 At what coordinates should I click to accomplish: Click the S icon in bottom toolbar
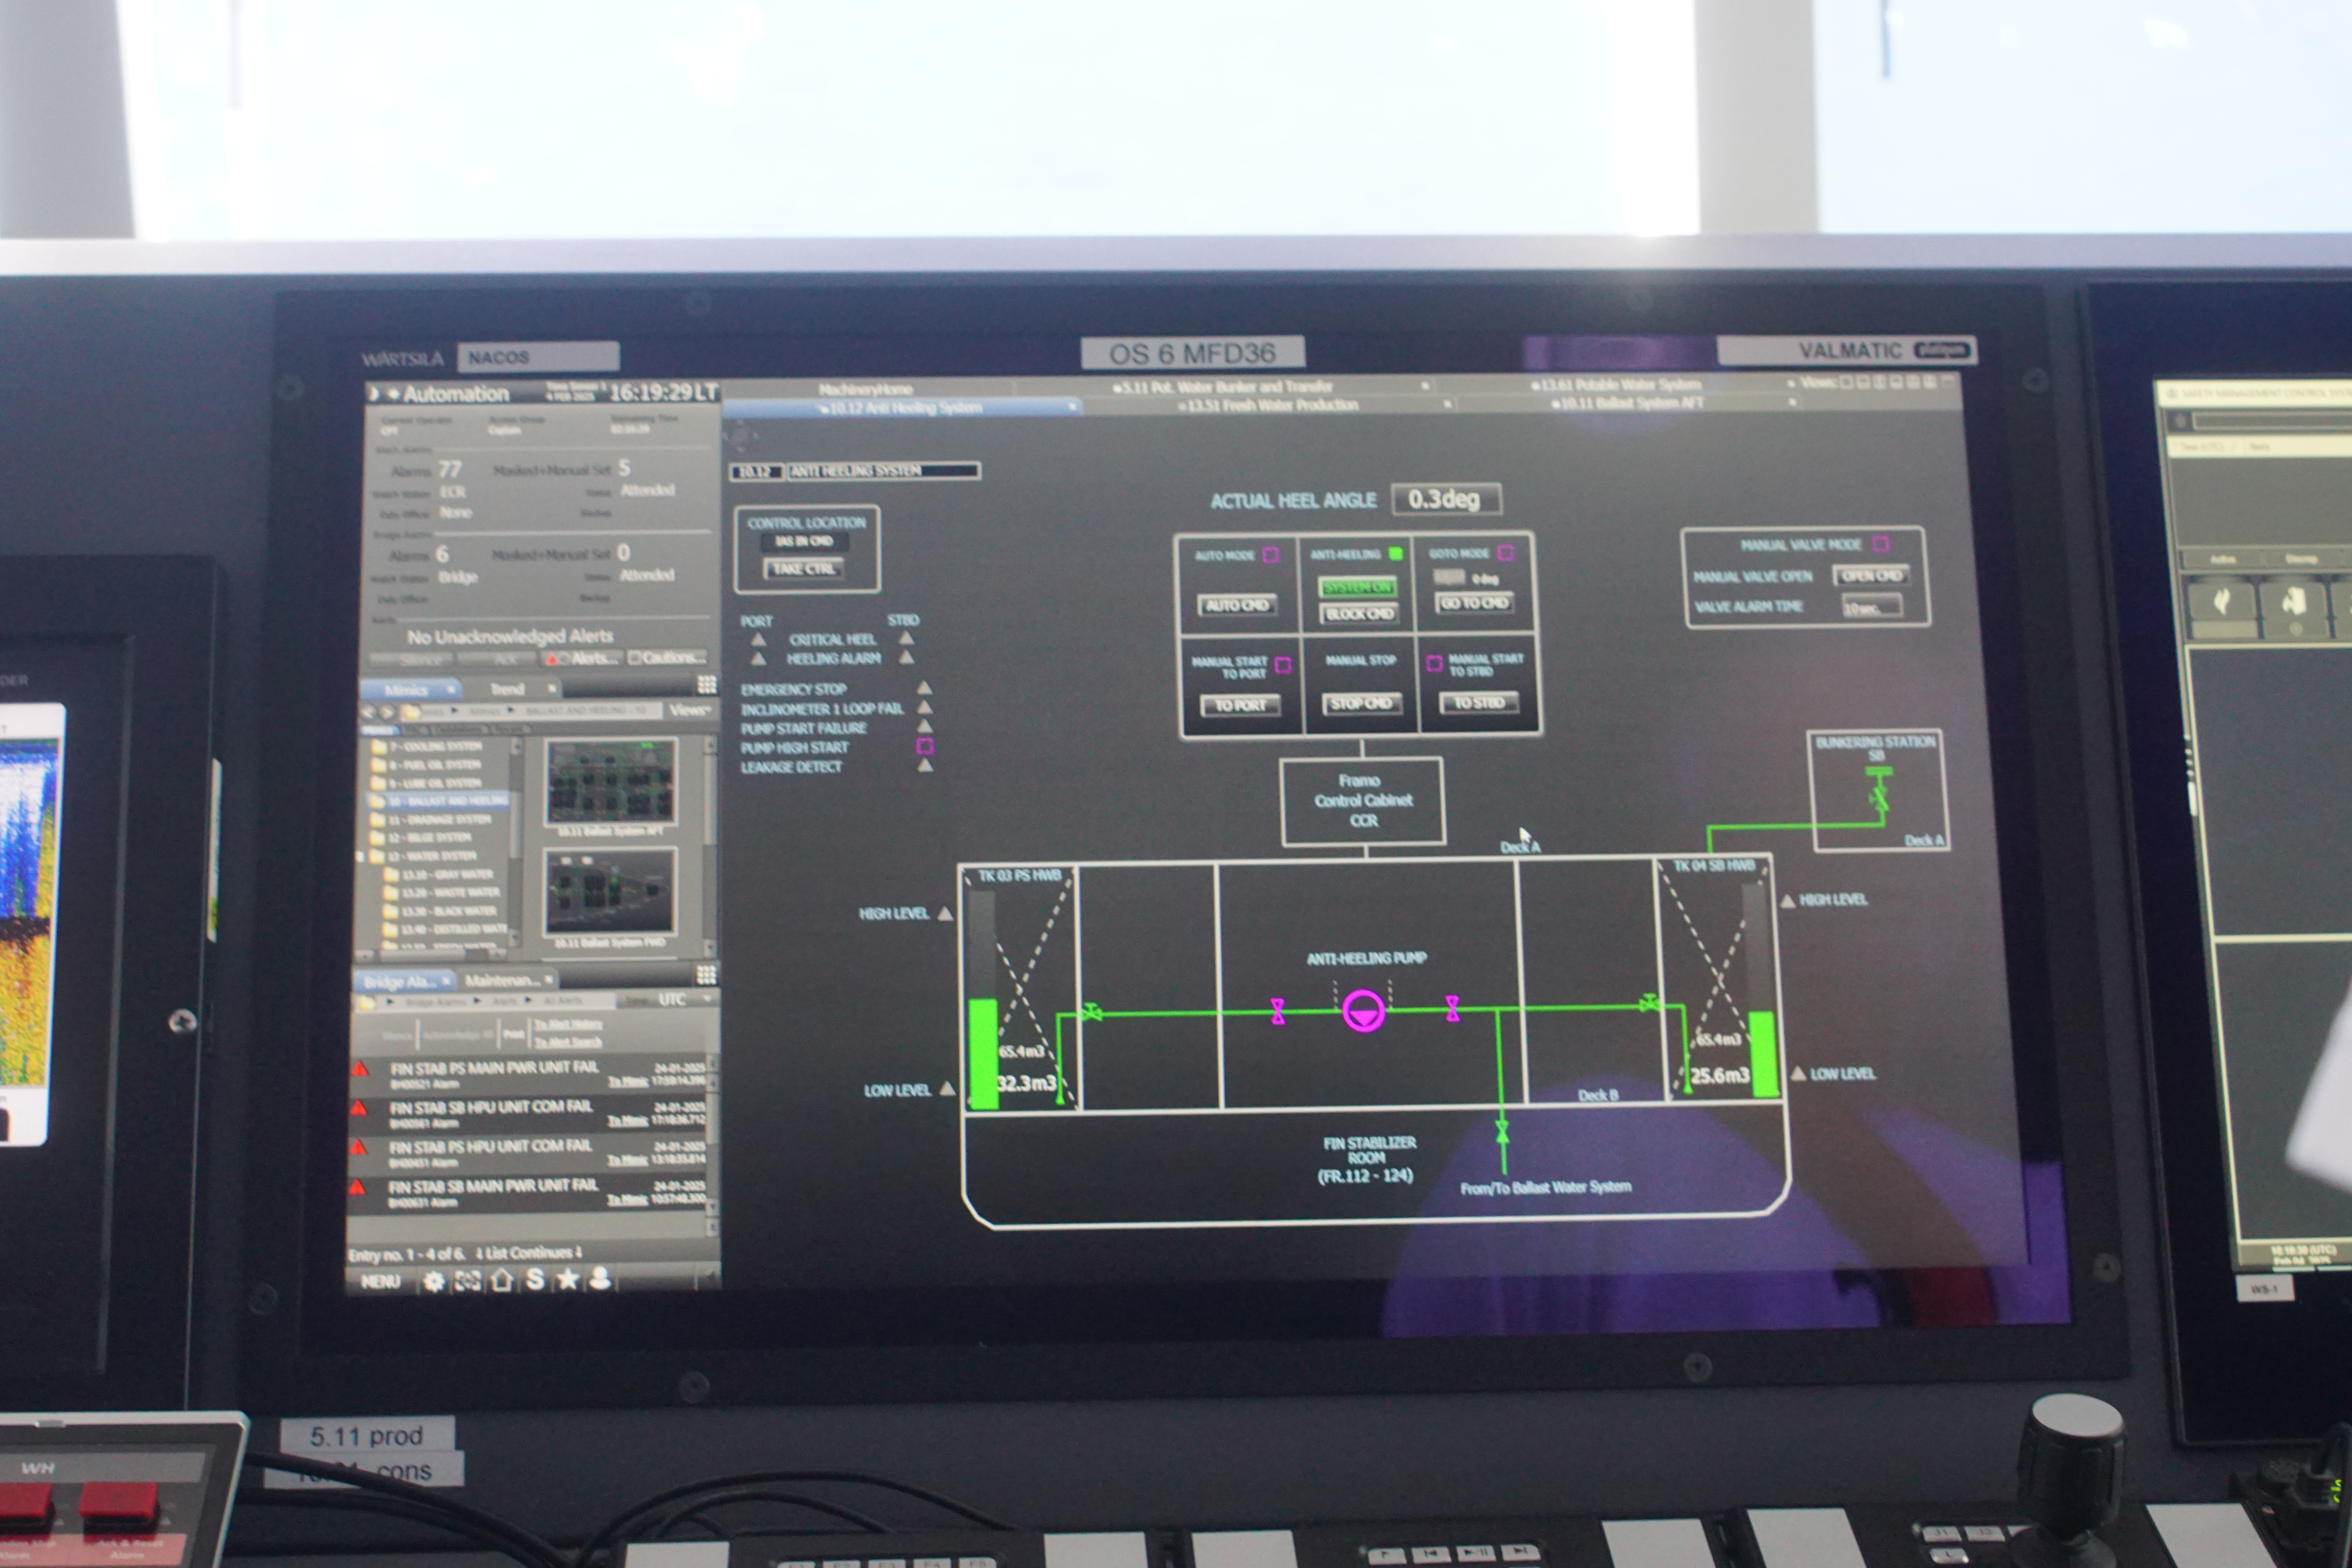(535, 1279)
